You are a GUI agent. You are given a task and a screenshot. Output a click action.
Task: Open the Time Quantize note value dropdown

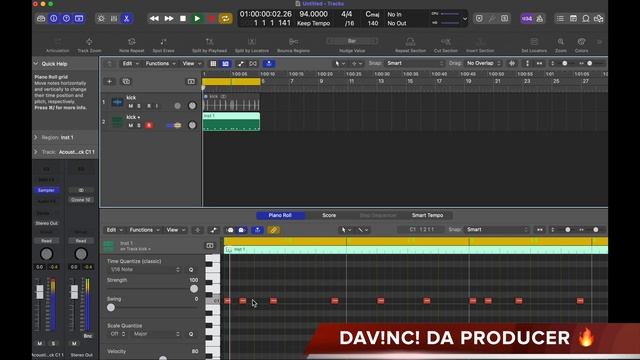point(144,269)
